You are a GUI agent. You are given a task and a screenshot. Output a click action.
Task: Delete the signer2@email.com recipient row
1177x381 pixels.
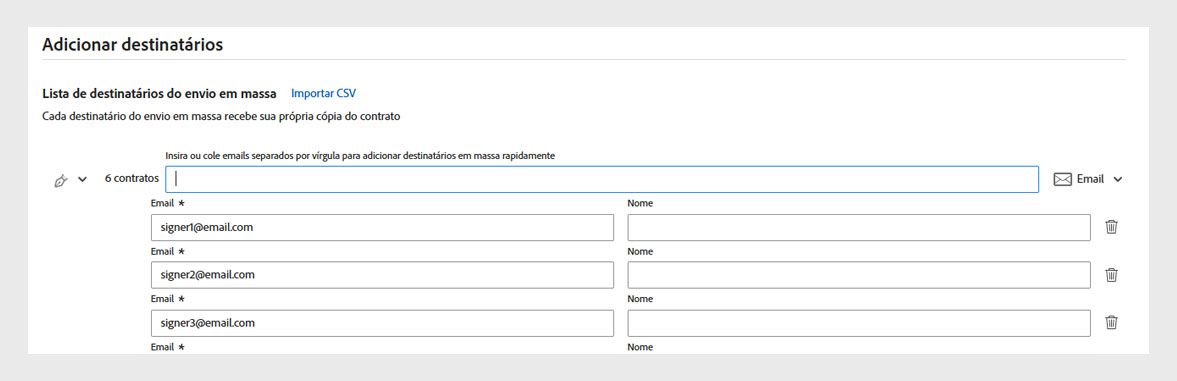point(1112,275)
